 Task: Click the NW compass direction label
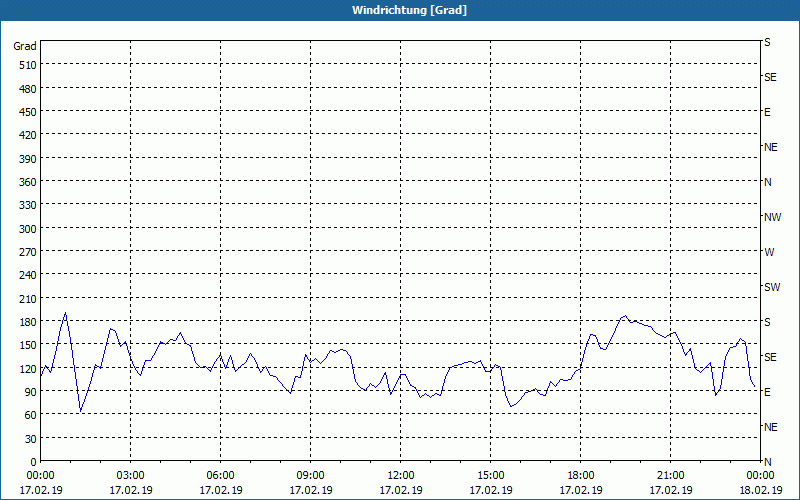click(772, 217)
